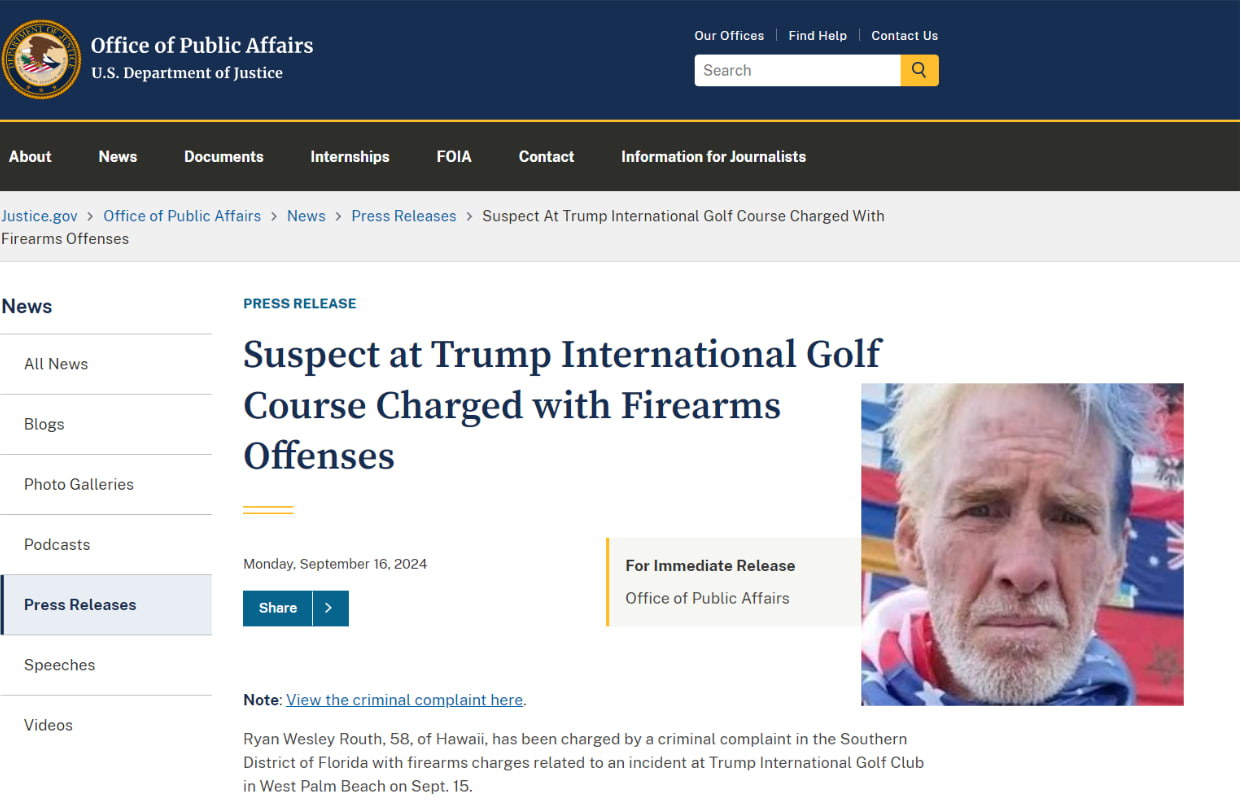
Task: Go to Press Releases breadcrumb link
Action: click(x=403, y=216)
